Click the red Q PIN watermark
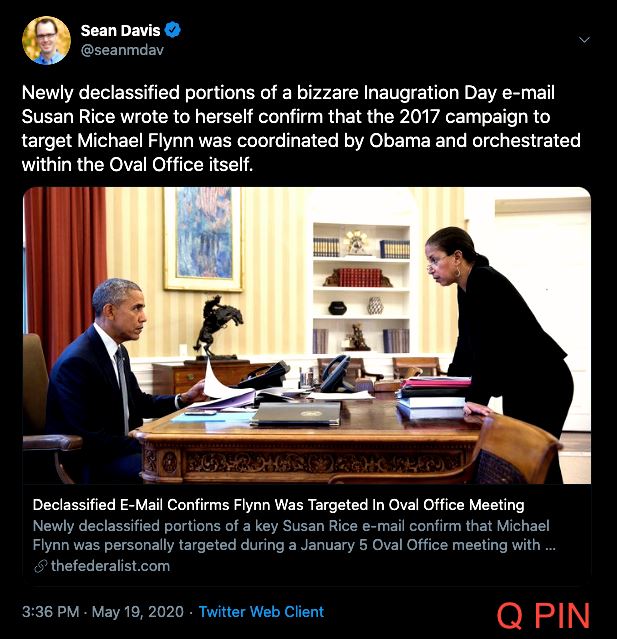This screenshot has height=639, width=617. coord(543,615)
